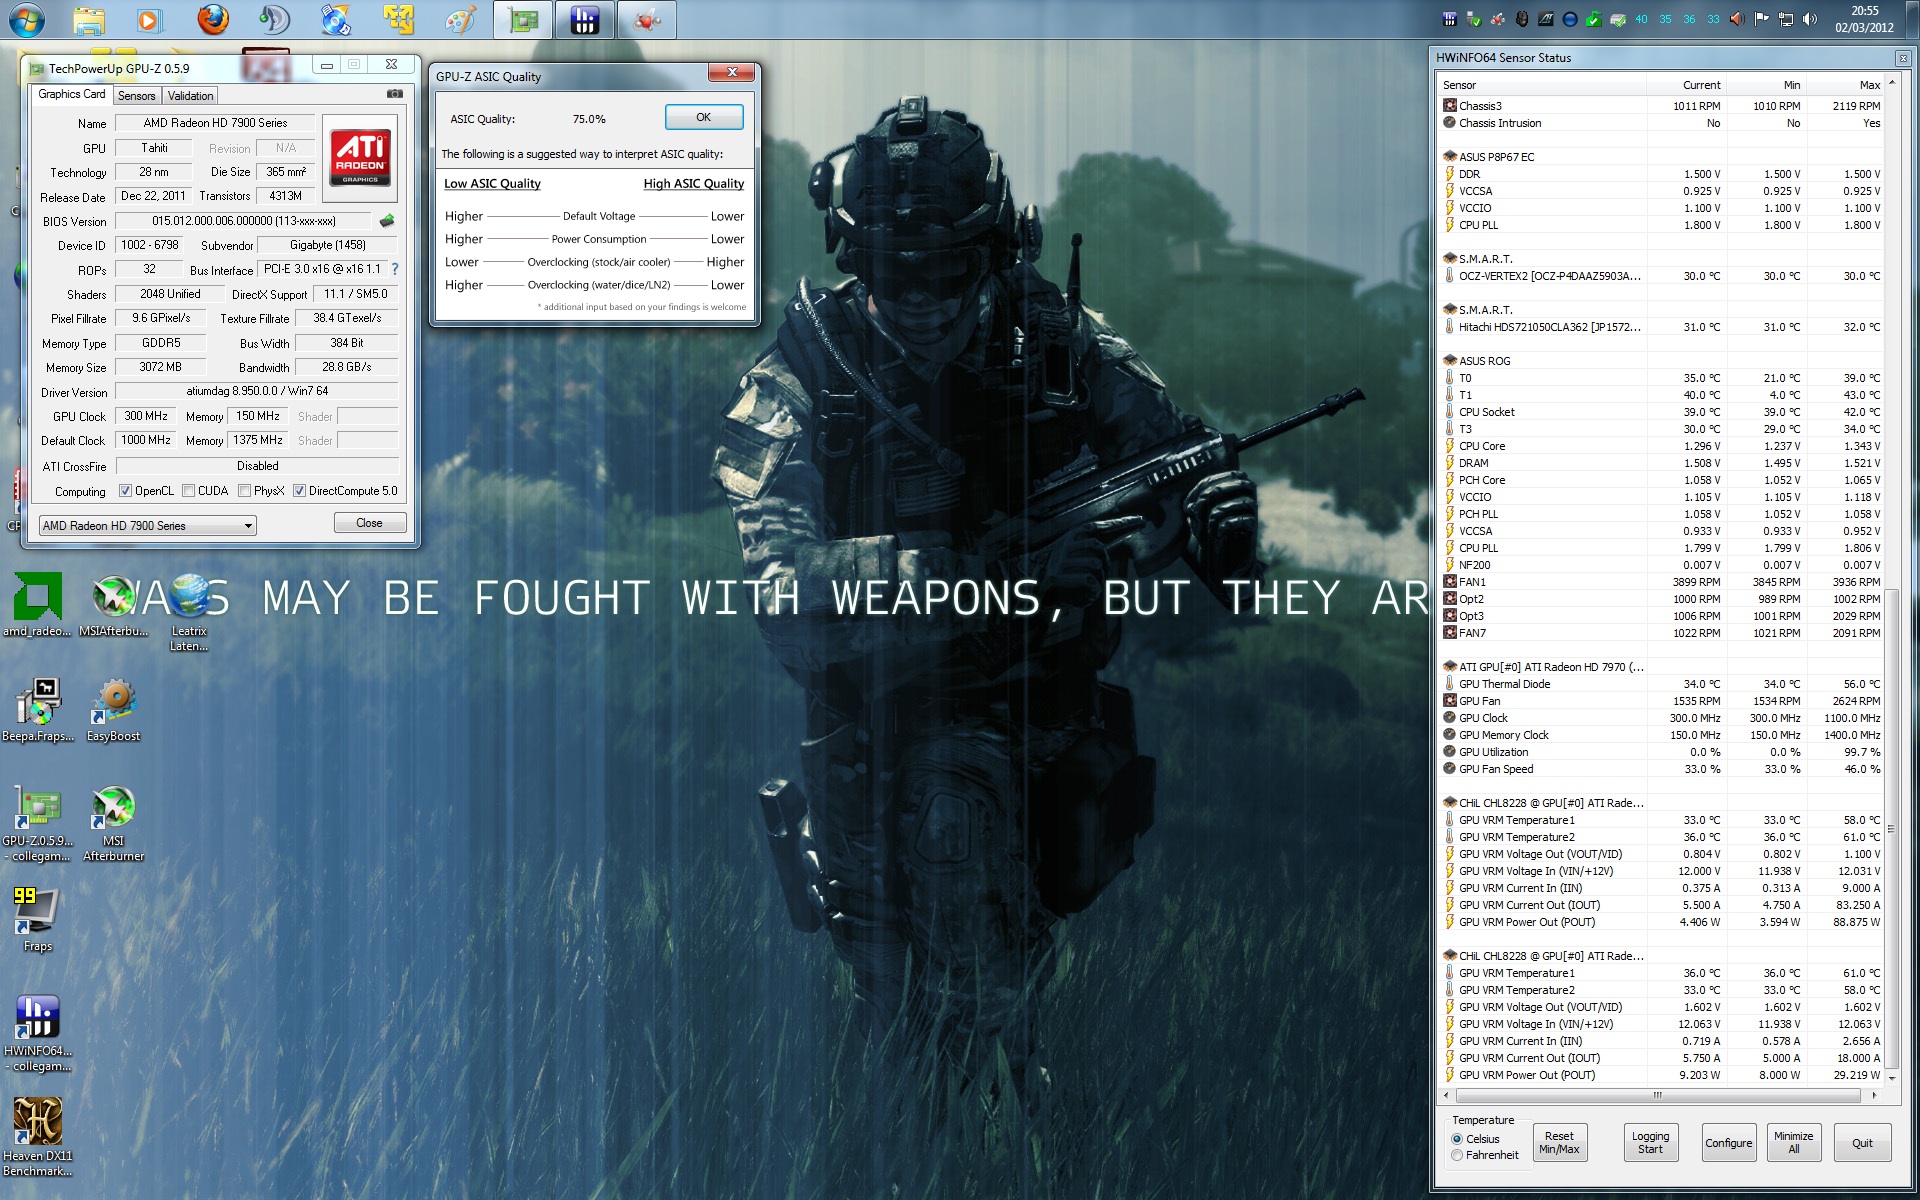Select the FAN1 sensor row
Image resolution: width=1920 pixels, height=1200 pixels.
click(x=1662, y=582)
